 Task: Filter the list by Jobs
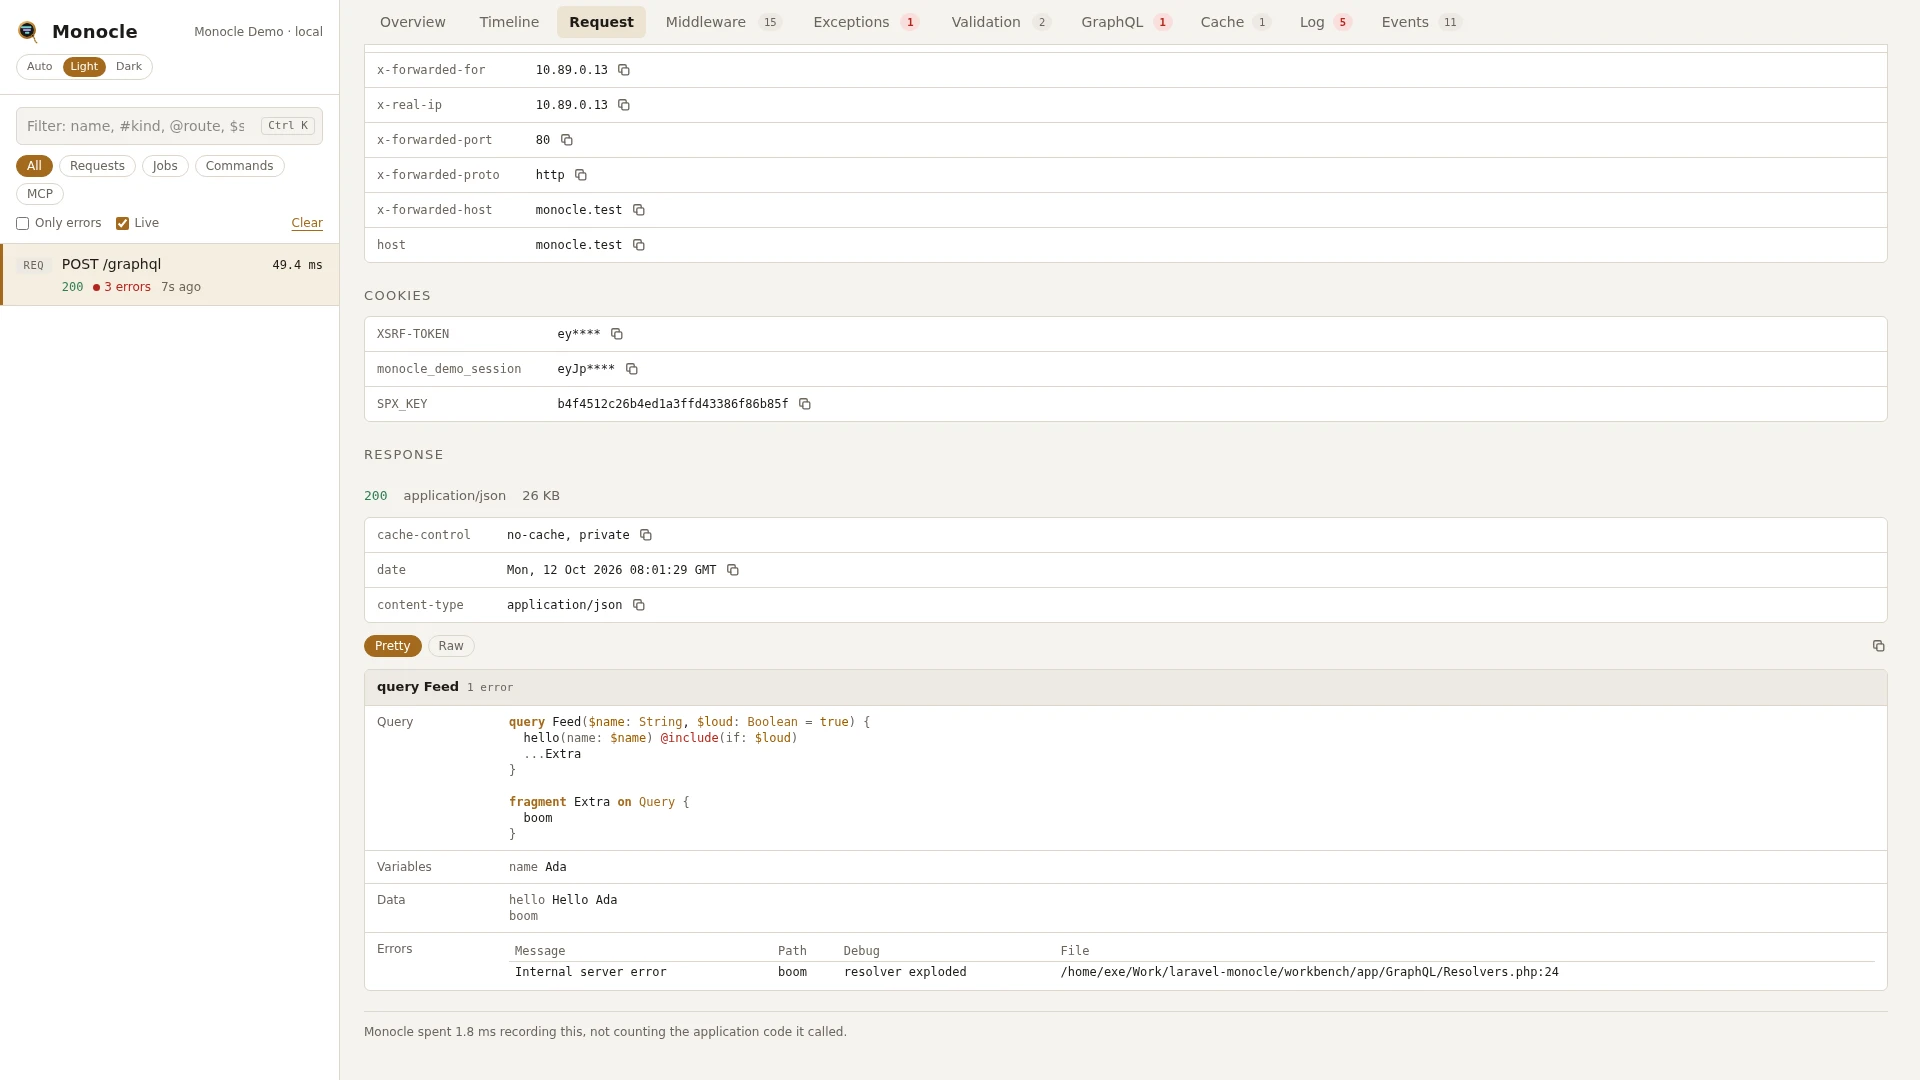click(x=165, y=166)
